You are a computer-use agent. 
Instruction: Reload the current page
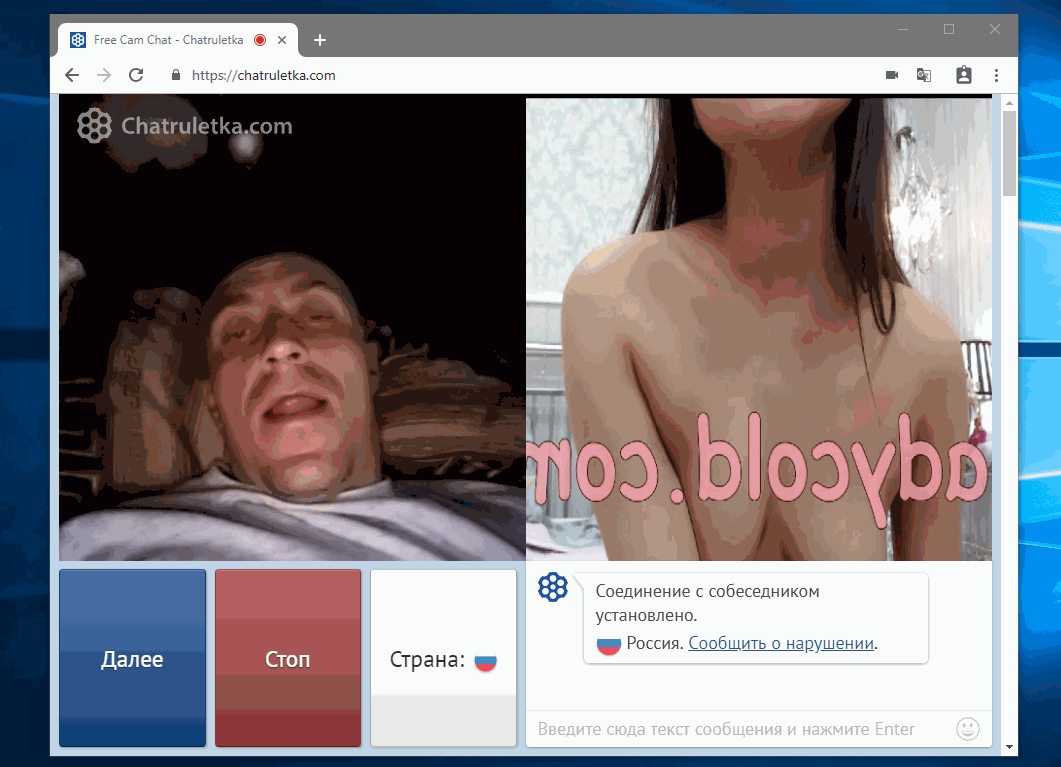click(137, 75)
